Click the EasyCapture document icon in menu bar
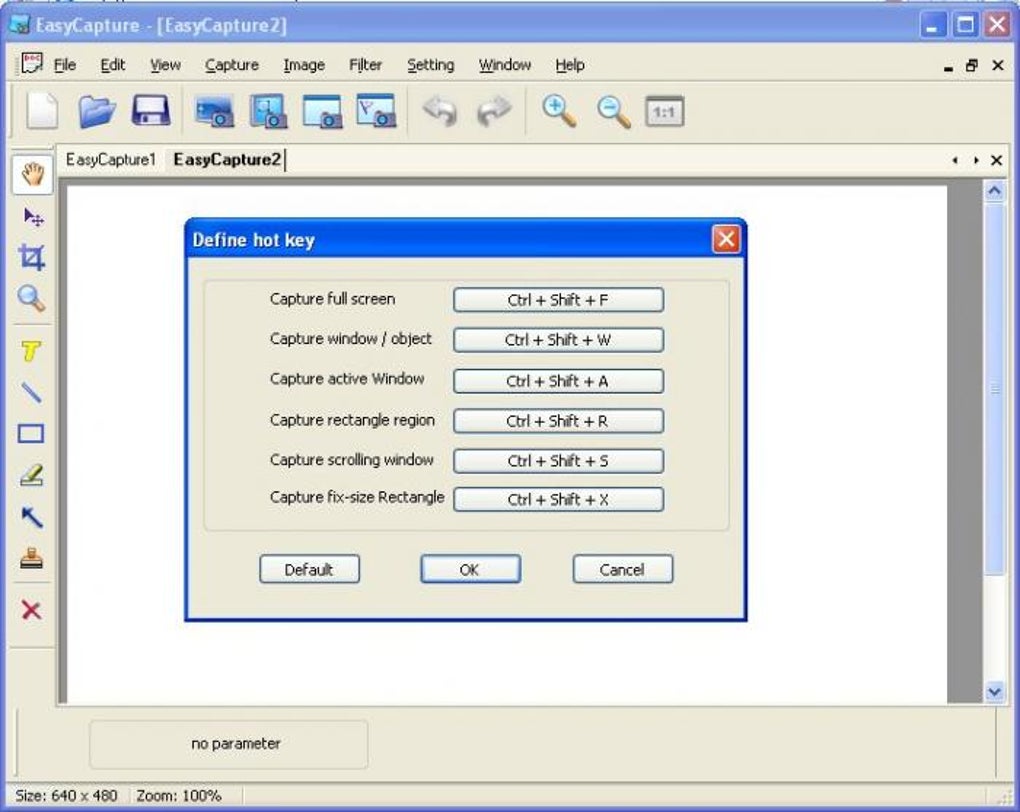1020x812 pixels. [x=31, y=63]
